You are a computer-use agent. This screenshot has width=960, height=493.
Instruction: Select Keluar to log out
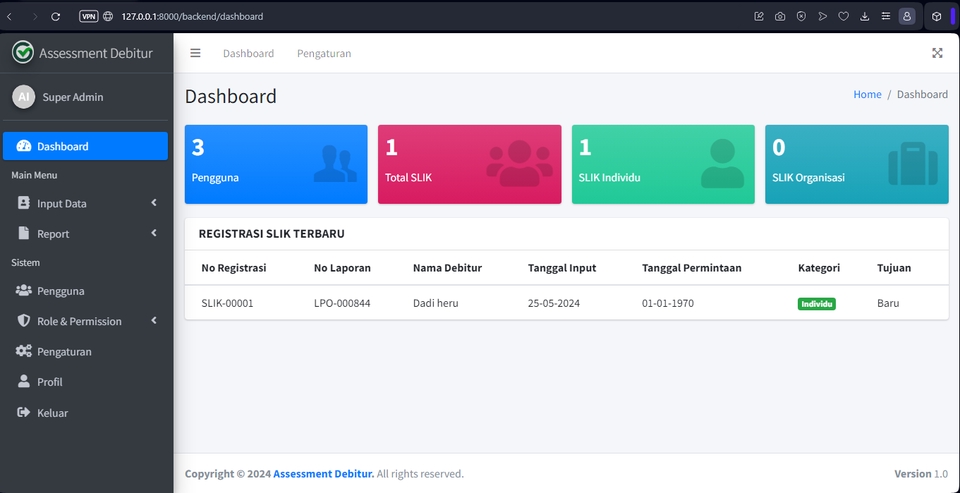click(85, 412)
